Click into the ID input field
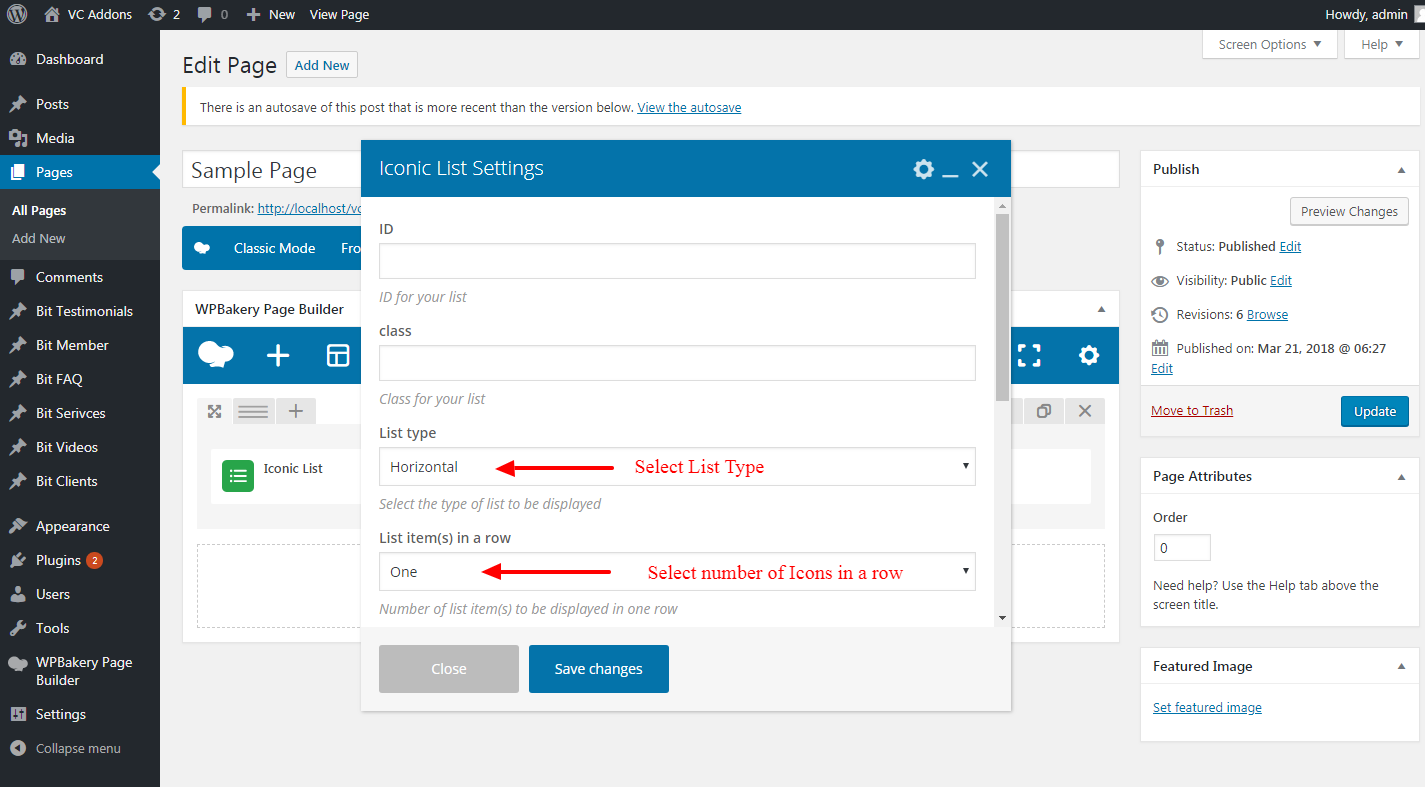Viewport: 1425px width, 787px height. [677, 261]
